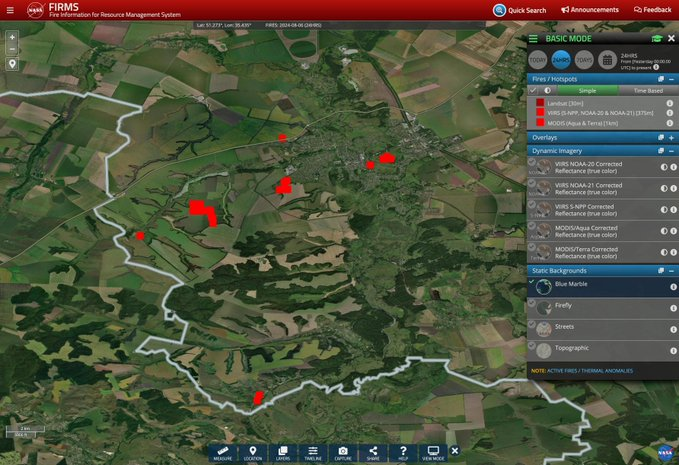Zoom in on the map
Image resolution: width=679 pixels, height=465 pixels.
[12, 37]
